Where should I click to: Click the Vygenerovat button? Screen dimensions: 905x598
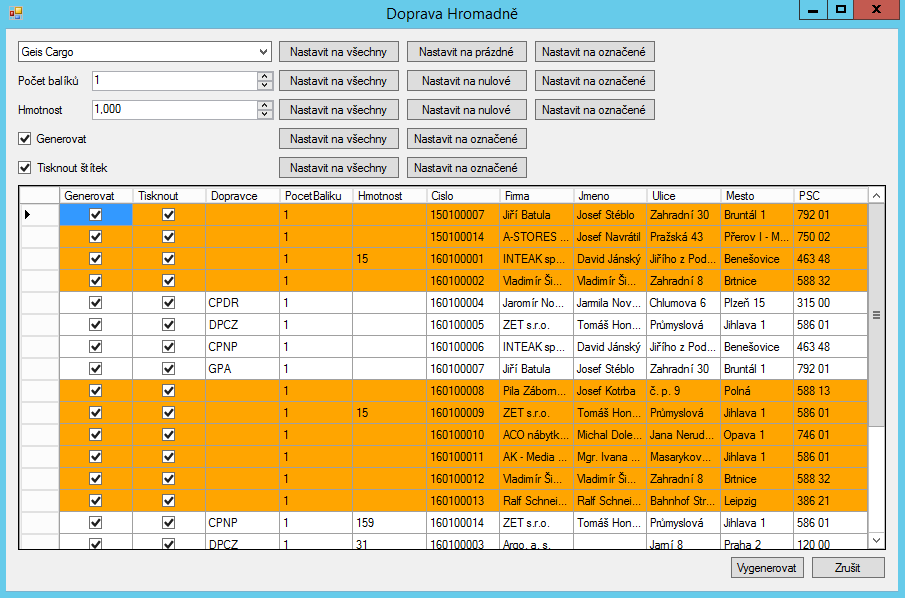pos(767,567)
